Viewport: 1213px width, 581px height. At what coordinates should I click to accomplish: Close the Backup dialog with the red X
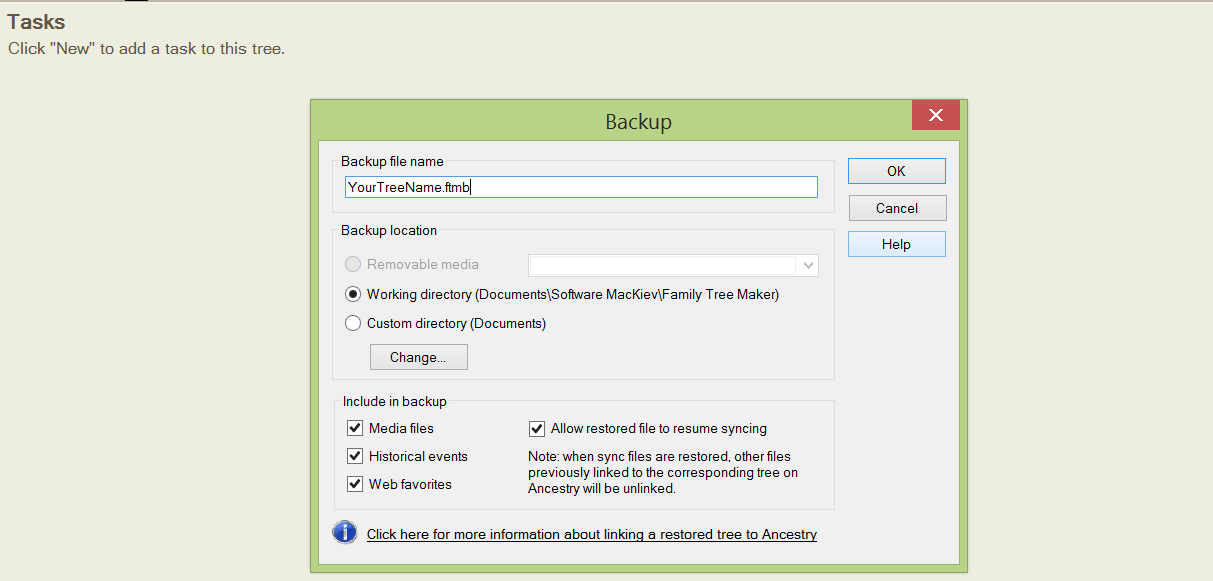click(x=935, y=115)
